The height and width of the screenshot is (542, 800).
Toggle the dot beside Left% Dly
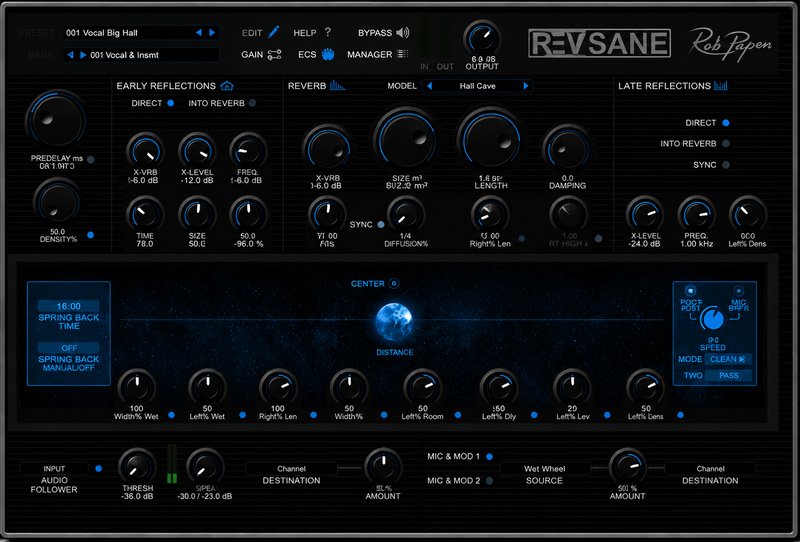click(x=534, y=415)
